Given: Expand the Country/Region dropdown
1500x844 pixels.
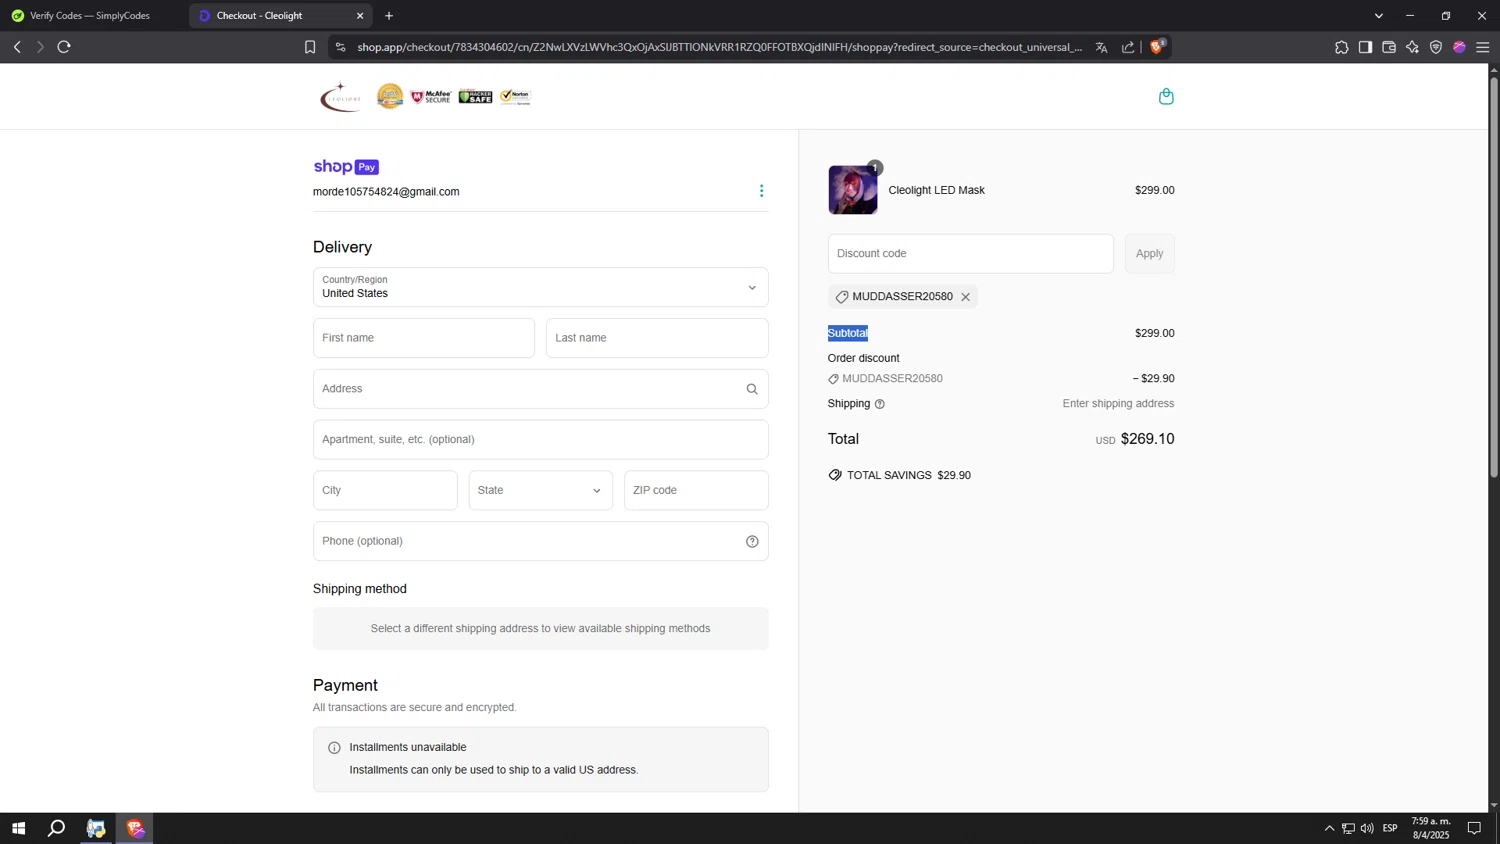Looking at the screenshot, I should point(541,287).
